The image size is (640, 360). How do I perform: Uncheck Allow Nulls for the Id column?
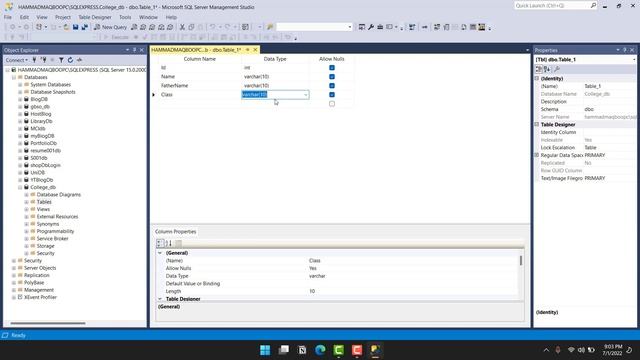(332, 68)
